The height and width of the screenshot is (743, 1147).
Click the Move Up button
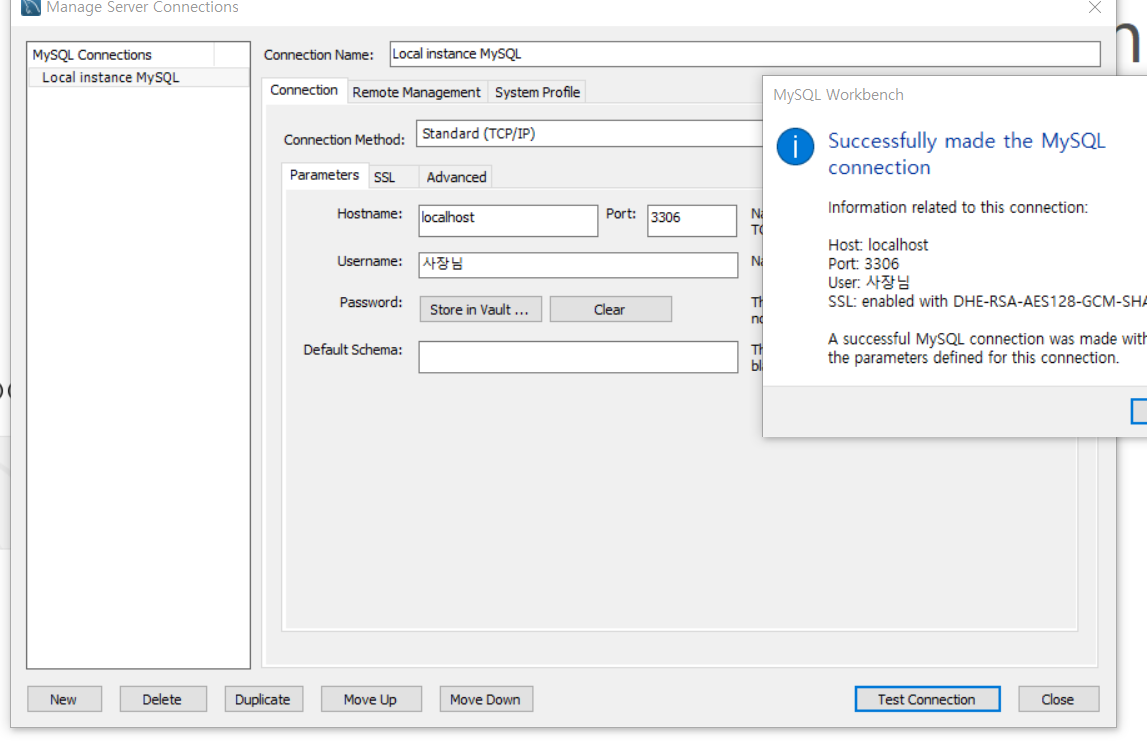tap(371, 699)
